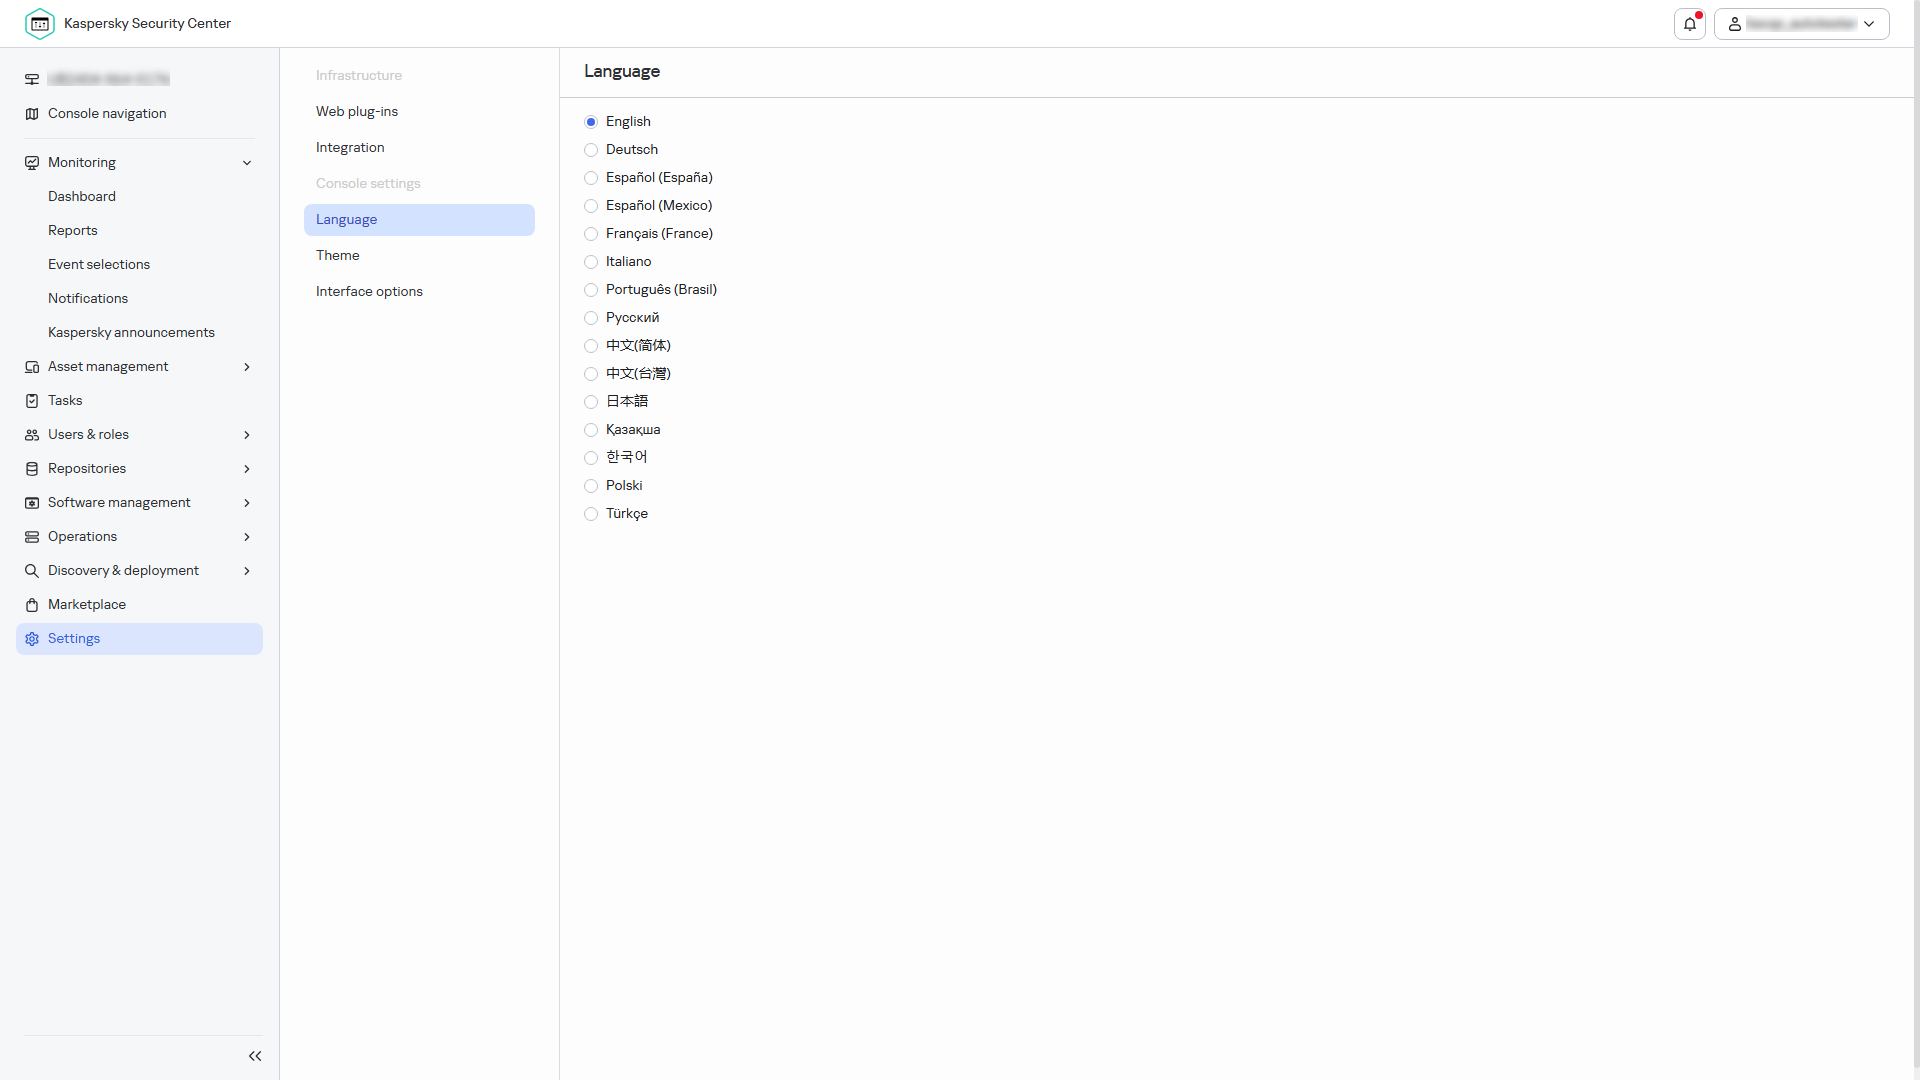
Task: Expand the Repositories chevron
Action: pos(247,469)
